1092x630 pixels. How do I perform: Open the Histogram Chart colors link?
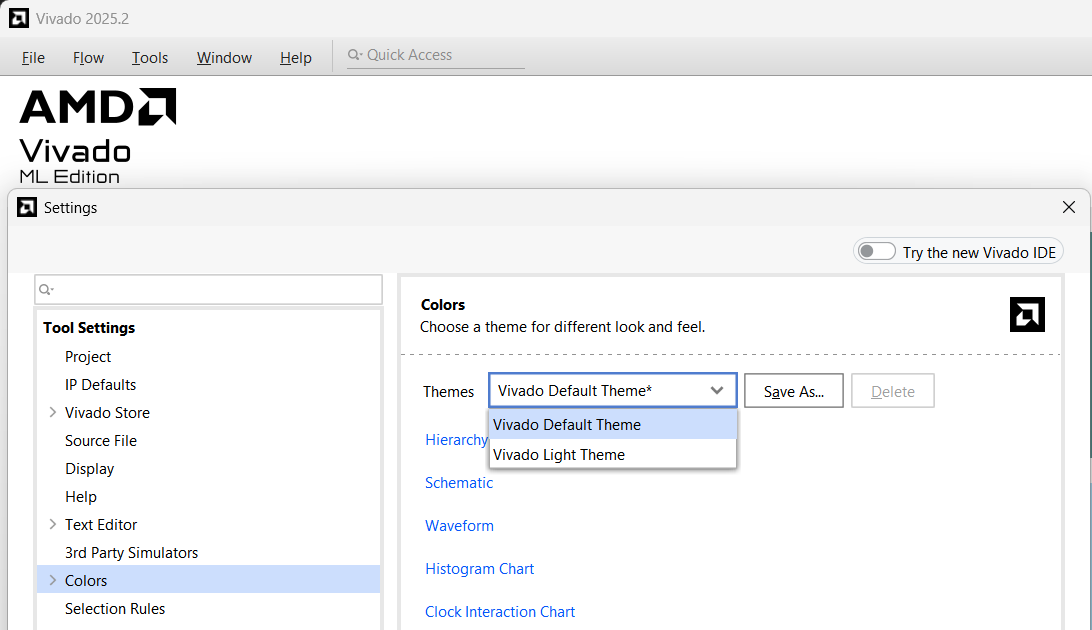pos(479,569)
